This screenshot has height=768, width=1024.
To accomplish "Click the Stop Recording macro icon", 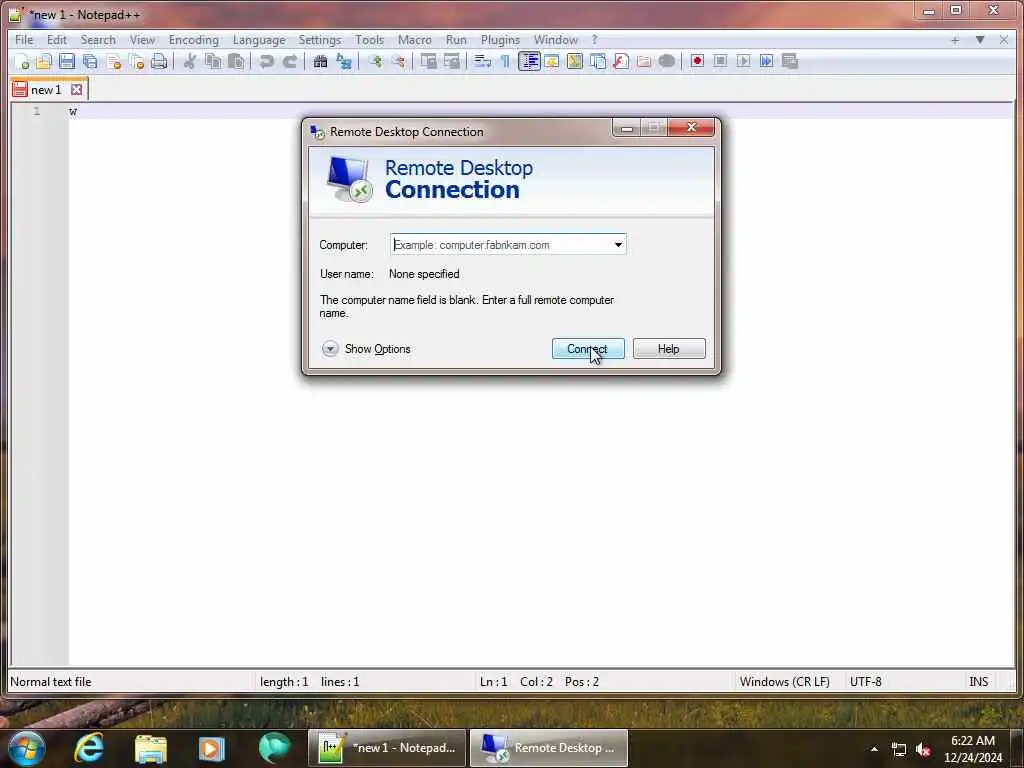I will coord(720,61).
